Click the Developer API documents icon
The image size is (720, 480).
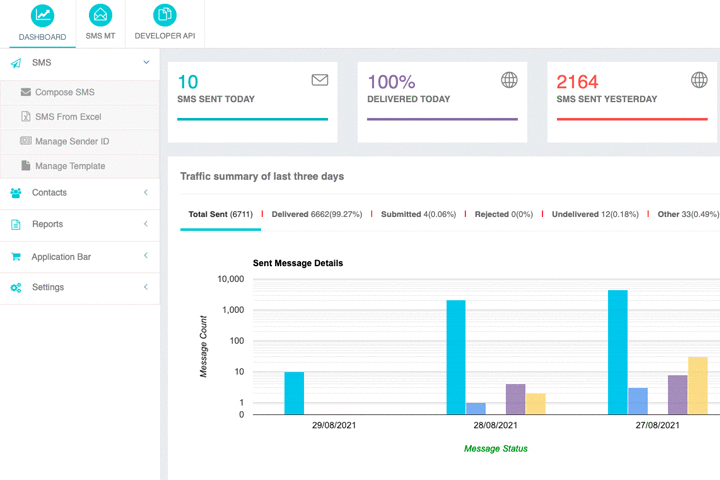(x=165, y=15)
